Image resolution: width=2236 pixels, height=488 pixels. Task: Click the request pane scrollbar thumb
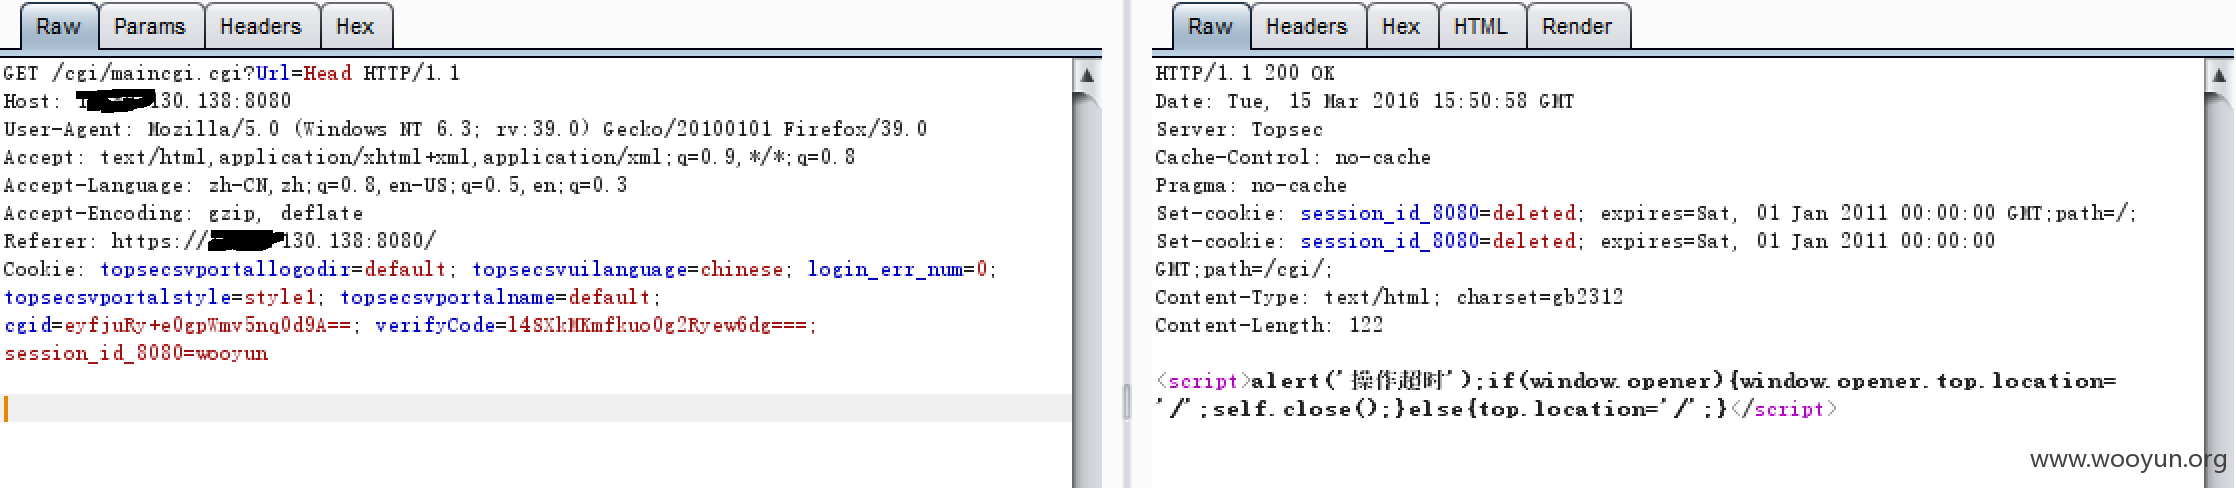tap(1087, 288)
